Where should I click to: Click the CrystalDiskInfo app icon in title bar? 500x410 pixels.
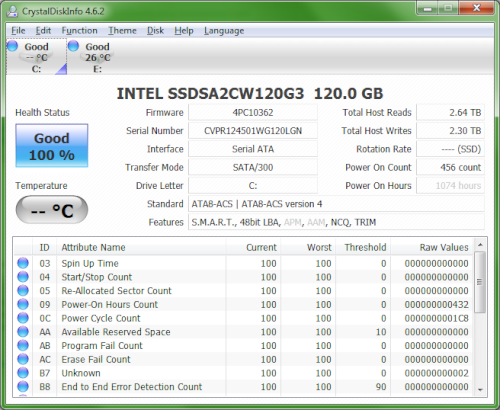(13, 11)
